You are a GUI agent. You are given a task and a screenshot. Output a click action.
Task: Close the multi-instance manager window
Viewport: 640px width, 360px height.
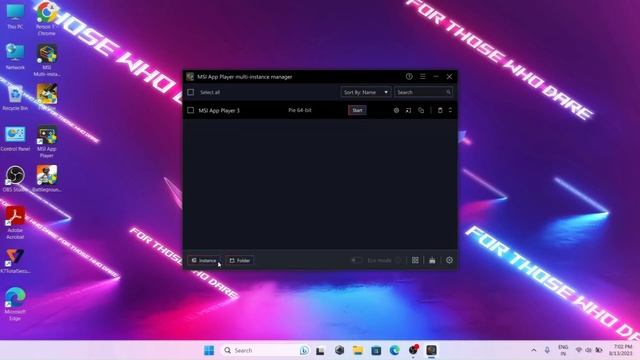point(449,76)
